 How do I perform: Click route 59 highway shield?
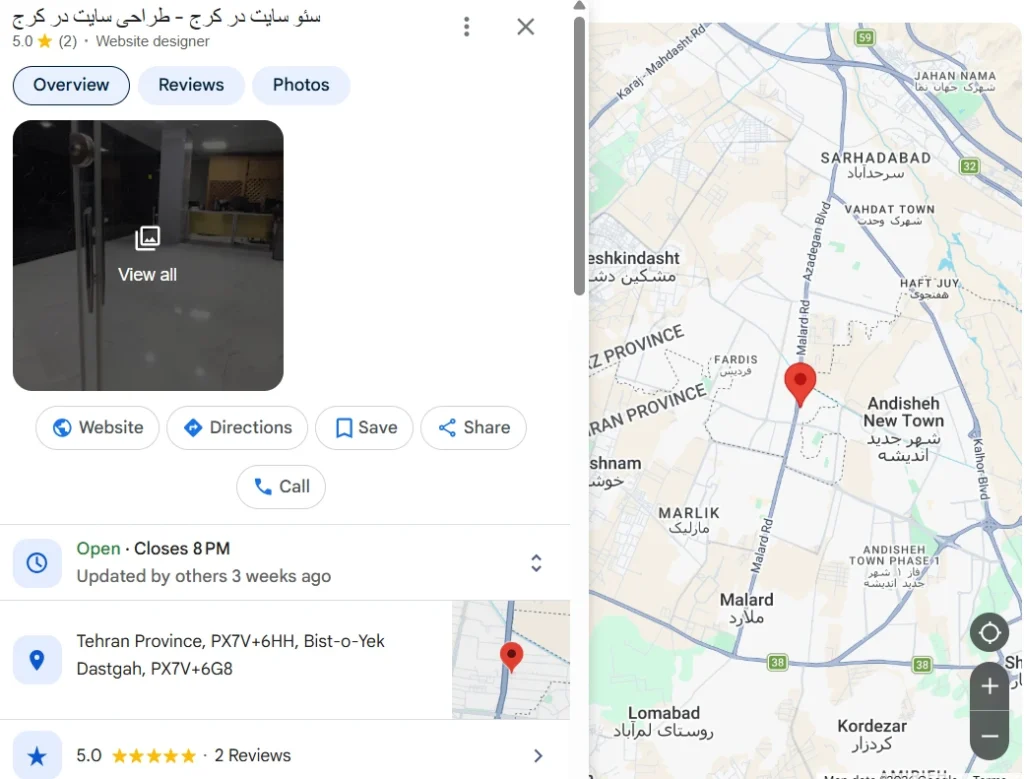point(865,37)
